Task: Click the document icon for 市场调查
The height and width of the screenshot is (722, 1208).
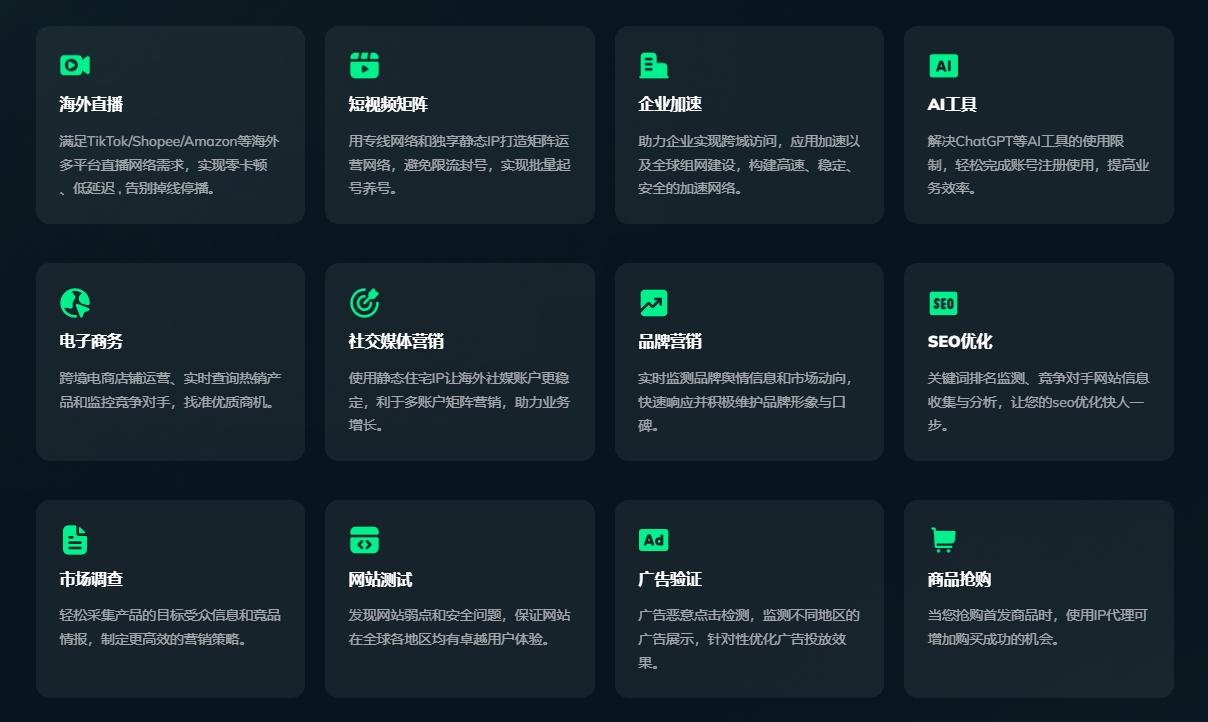Action: point(74,539)
